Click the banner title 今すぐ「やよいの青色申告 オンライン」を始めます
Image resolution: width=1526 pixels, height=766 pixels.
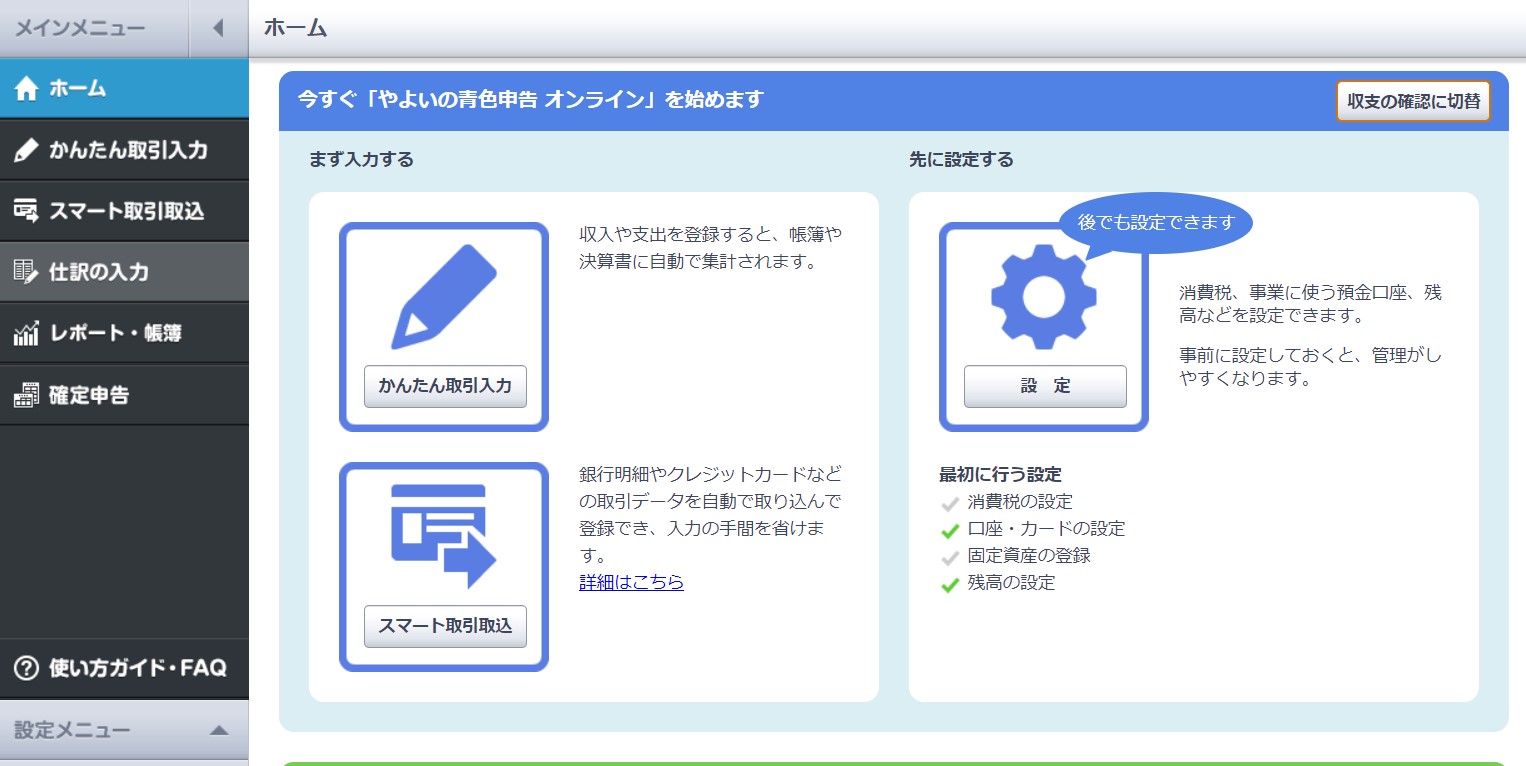pyautogui.click(x=531, y=99)
